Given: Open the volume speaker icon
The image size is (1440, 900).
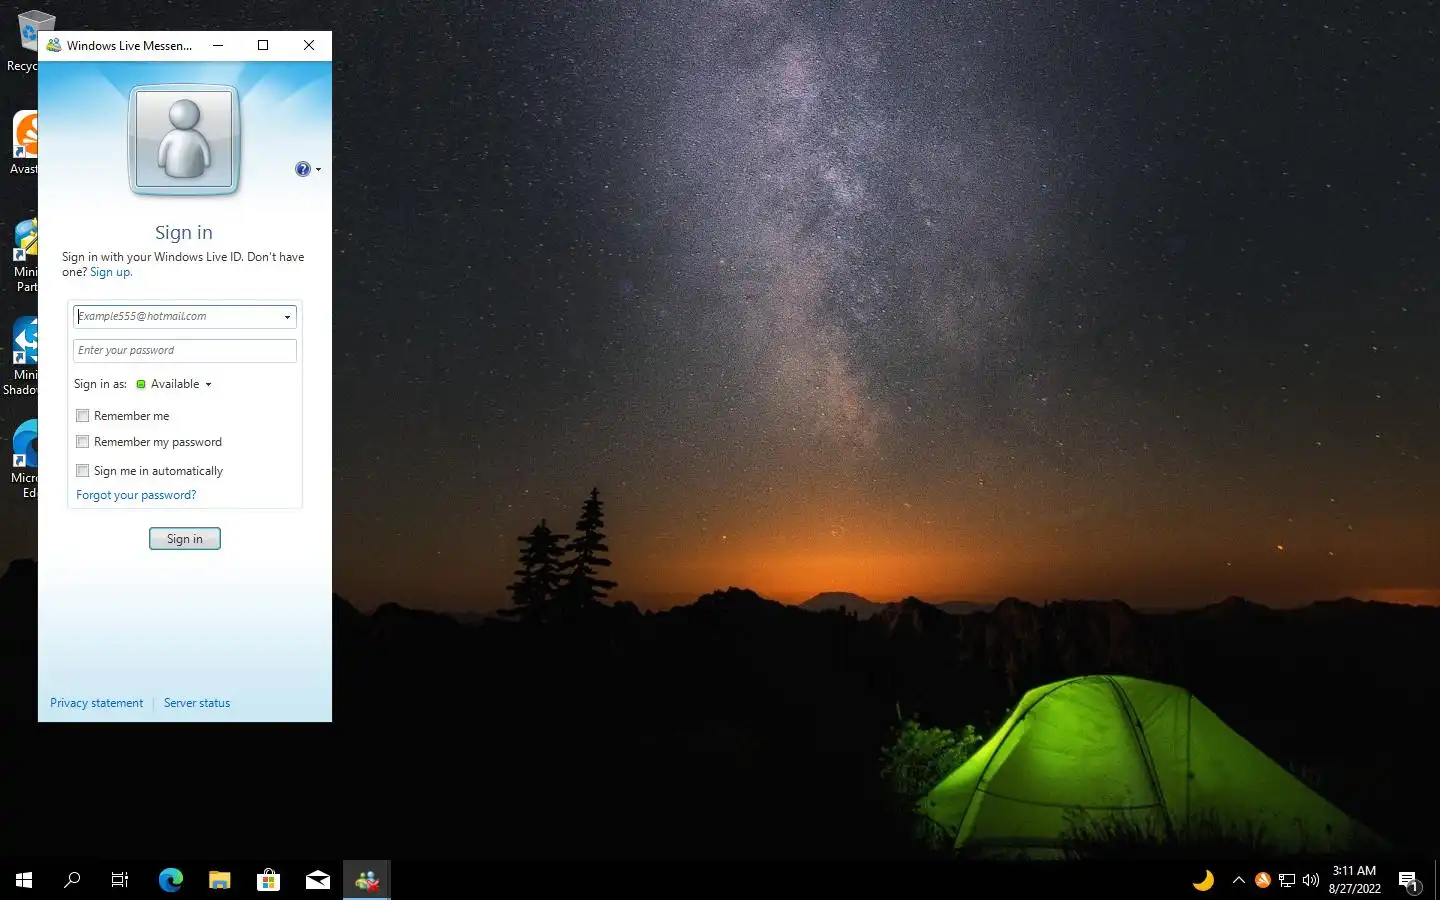Looking at the screenshot, I should tap(1311, 880).
